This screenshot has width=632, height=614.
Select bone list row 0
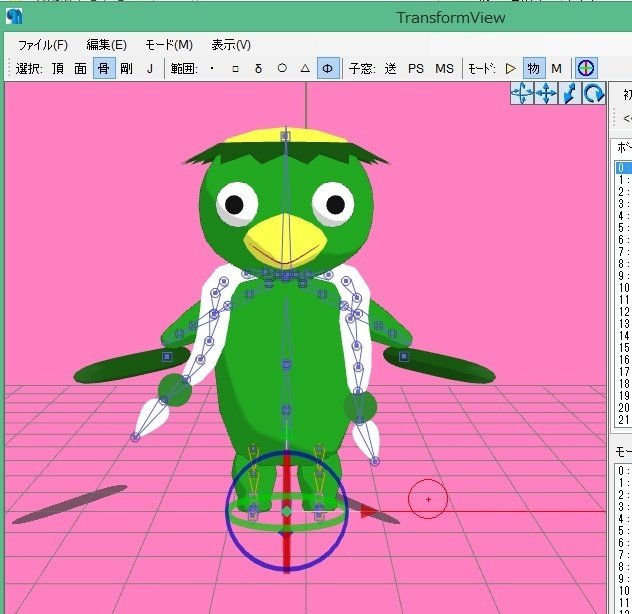(x=624, y=168)
